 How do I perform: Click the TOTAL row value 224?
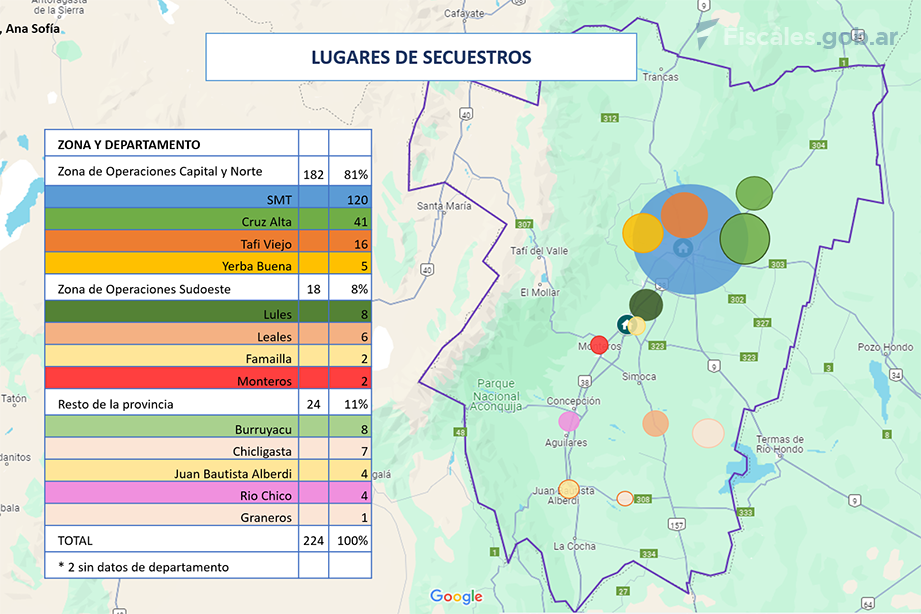(x=313, y=540)
